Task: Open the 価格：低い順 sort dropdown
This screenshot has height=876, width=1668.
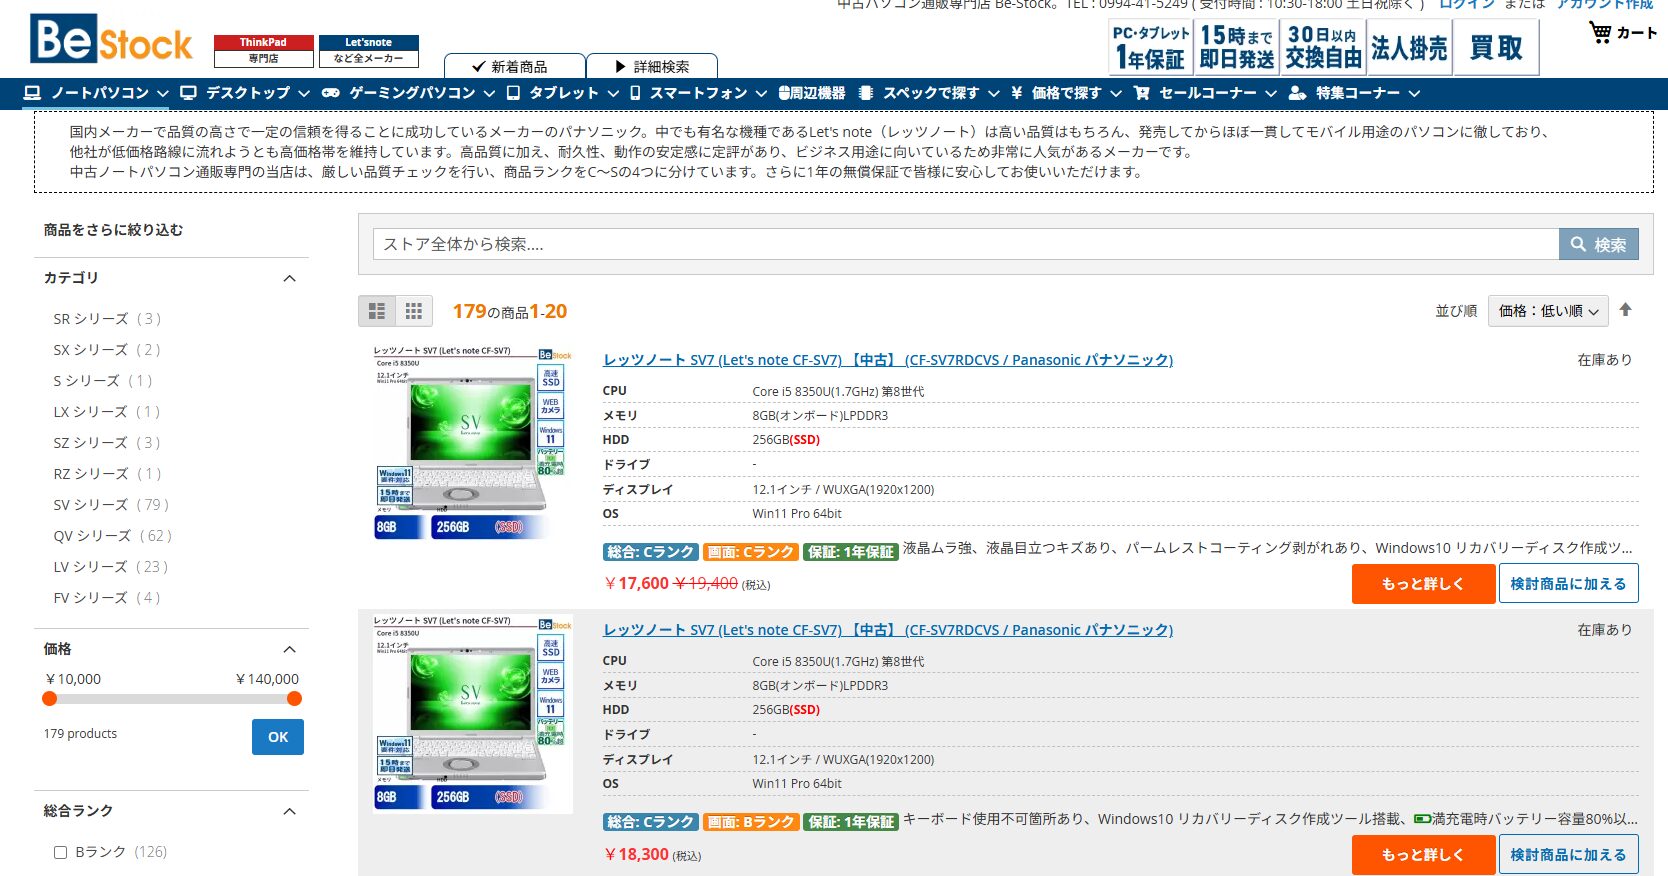Action: (1548, 311)
